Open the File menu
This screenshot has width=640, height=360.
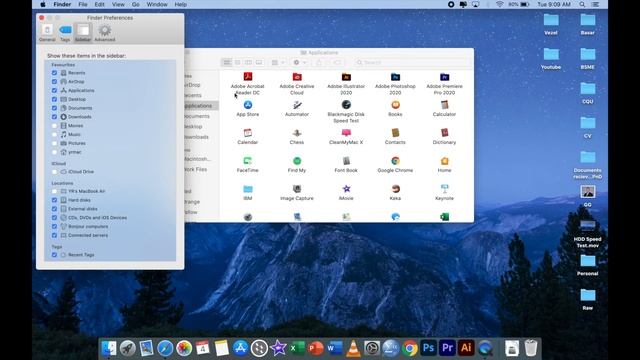(x=83, y=4)
